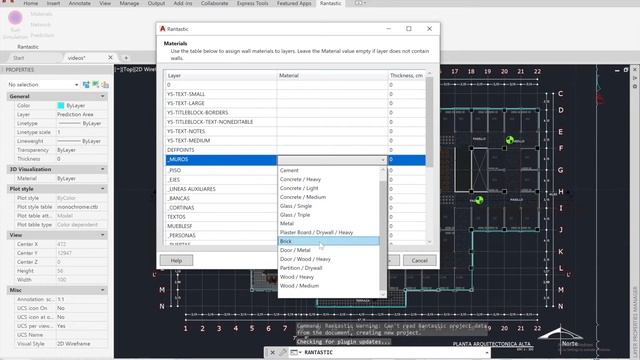Open the _MUROS material combo box

click(x=332, y=160)
